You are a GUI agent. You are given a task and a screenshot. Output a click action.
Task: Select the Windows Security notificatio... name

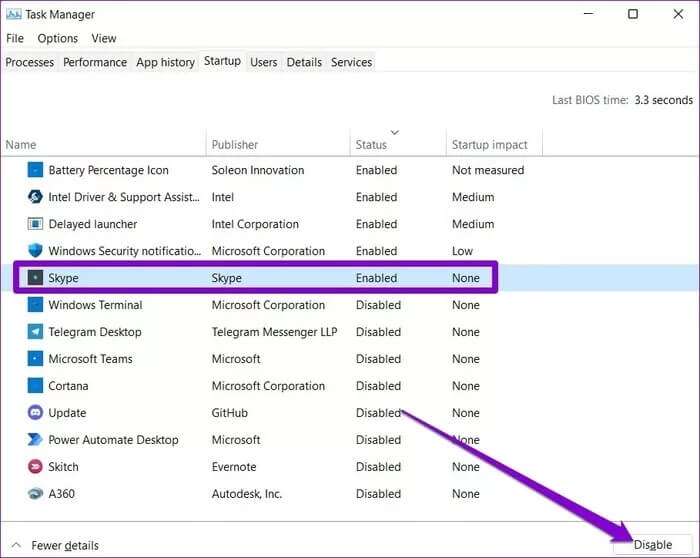click(x=125, y=250)
